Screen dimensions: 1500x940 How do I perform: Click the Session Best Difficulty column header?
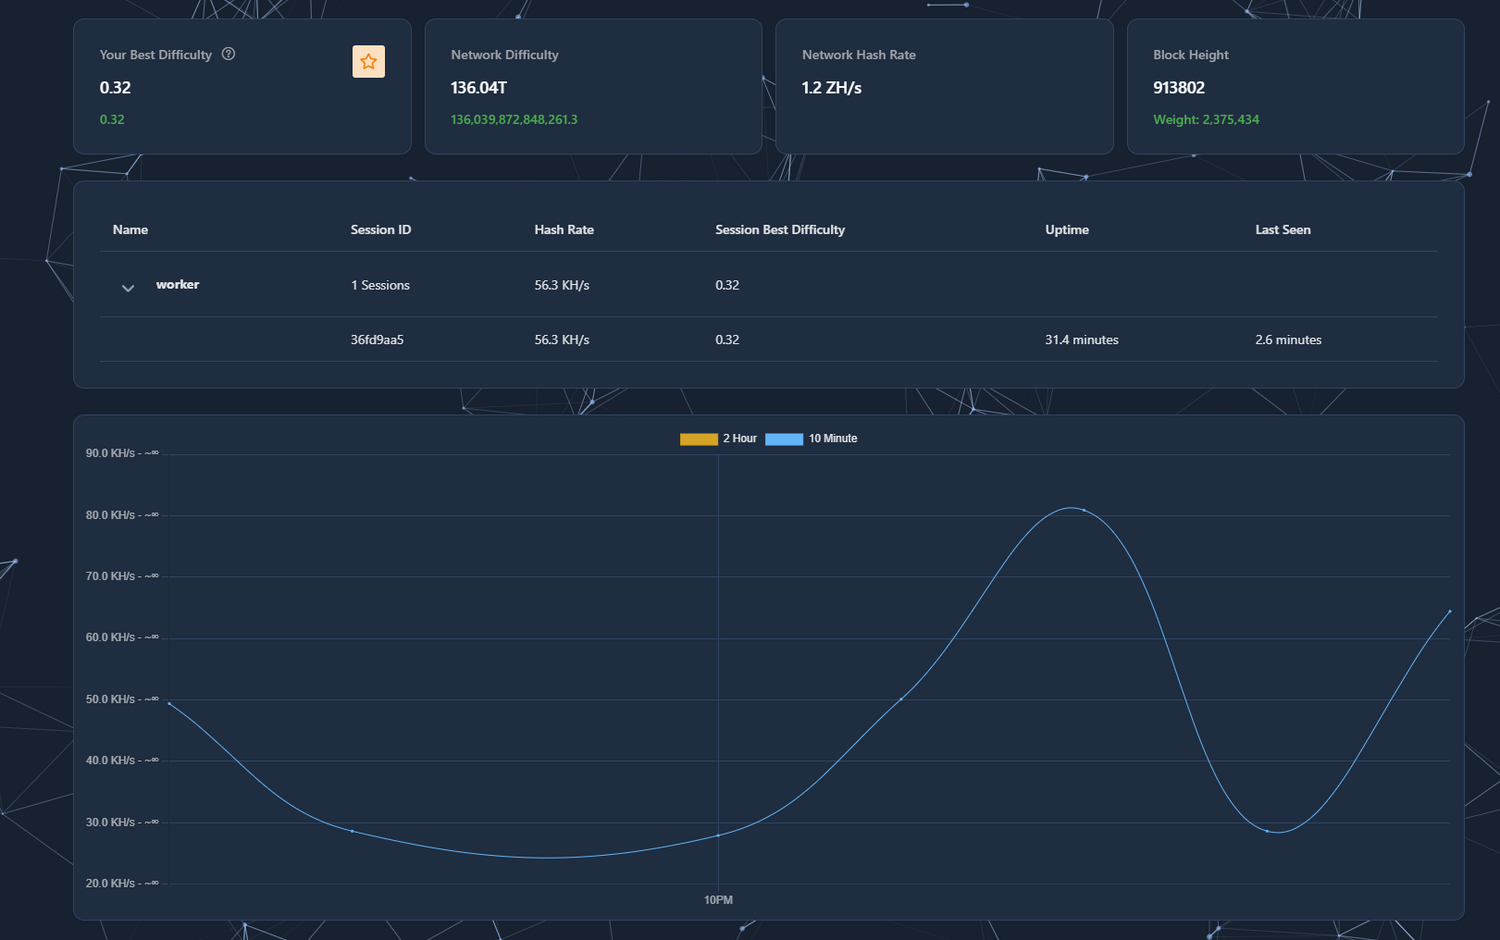(x=779, y=230)
